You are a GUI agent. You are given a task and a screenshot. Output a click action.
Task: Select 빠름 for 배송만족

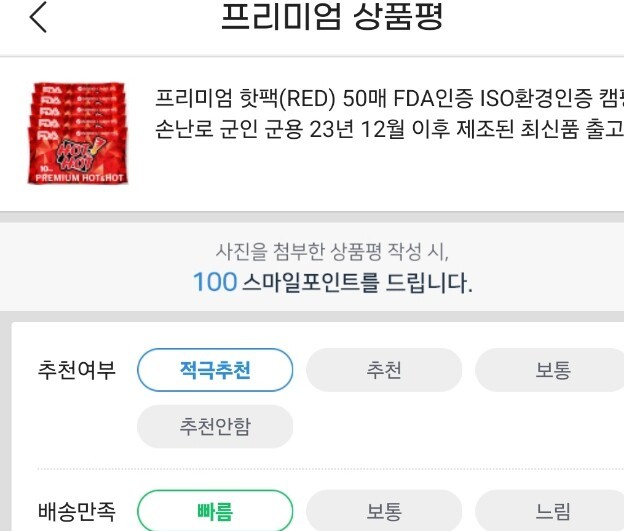215,511
